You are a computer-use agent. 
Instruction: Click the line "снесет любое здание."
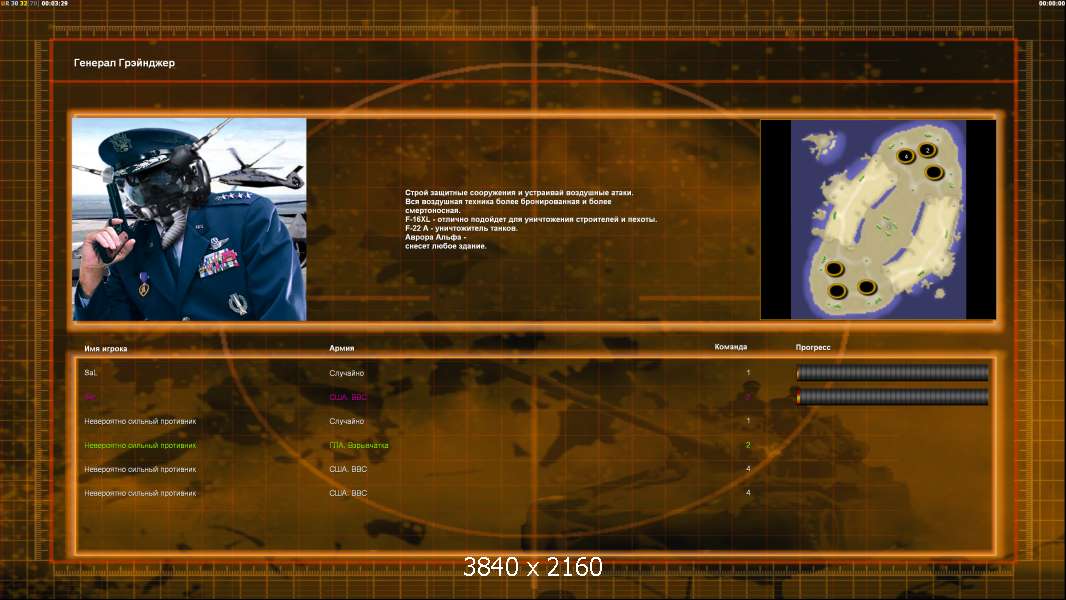(446, 246)
